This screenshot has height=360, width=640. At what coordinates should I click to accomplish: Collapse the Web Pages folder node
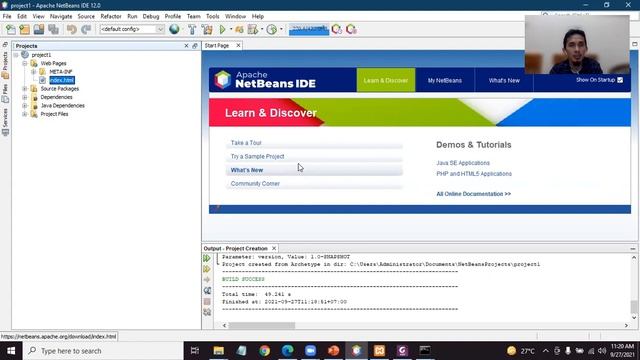25,63
